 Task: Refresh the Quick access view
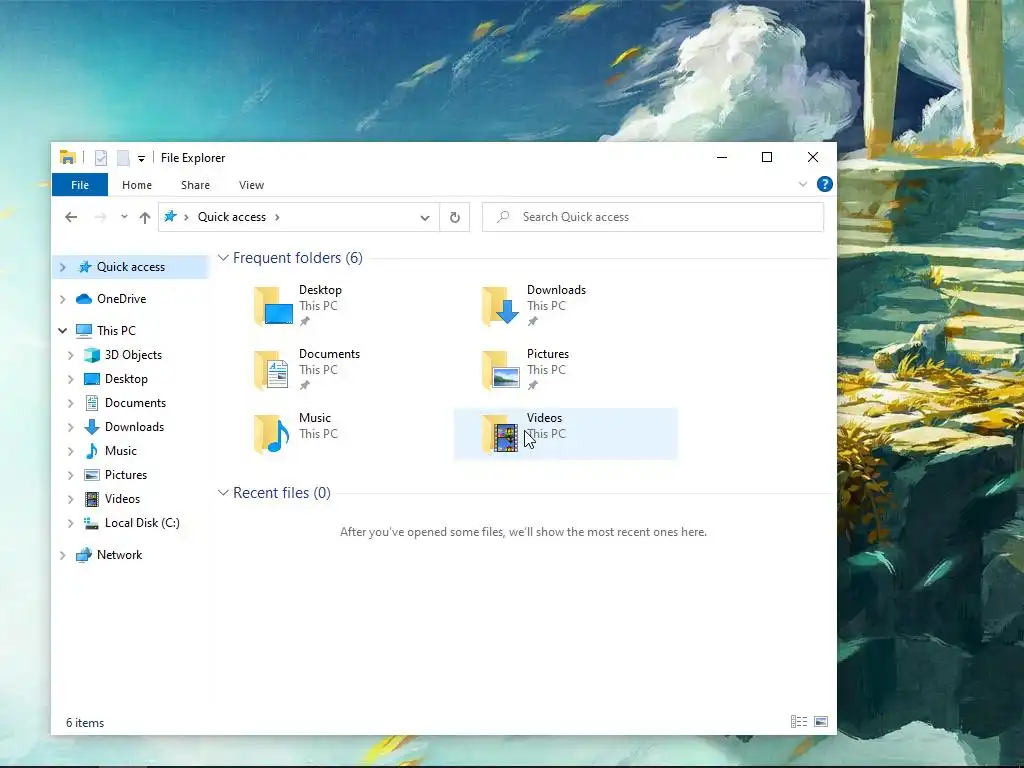point(455,217)
